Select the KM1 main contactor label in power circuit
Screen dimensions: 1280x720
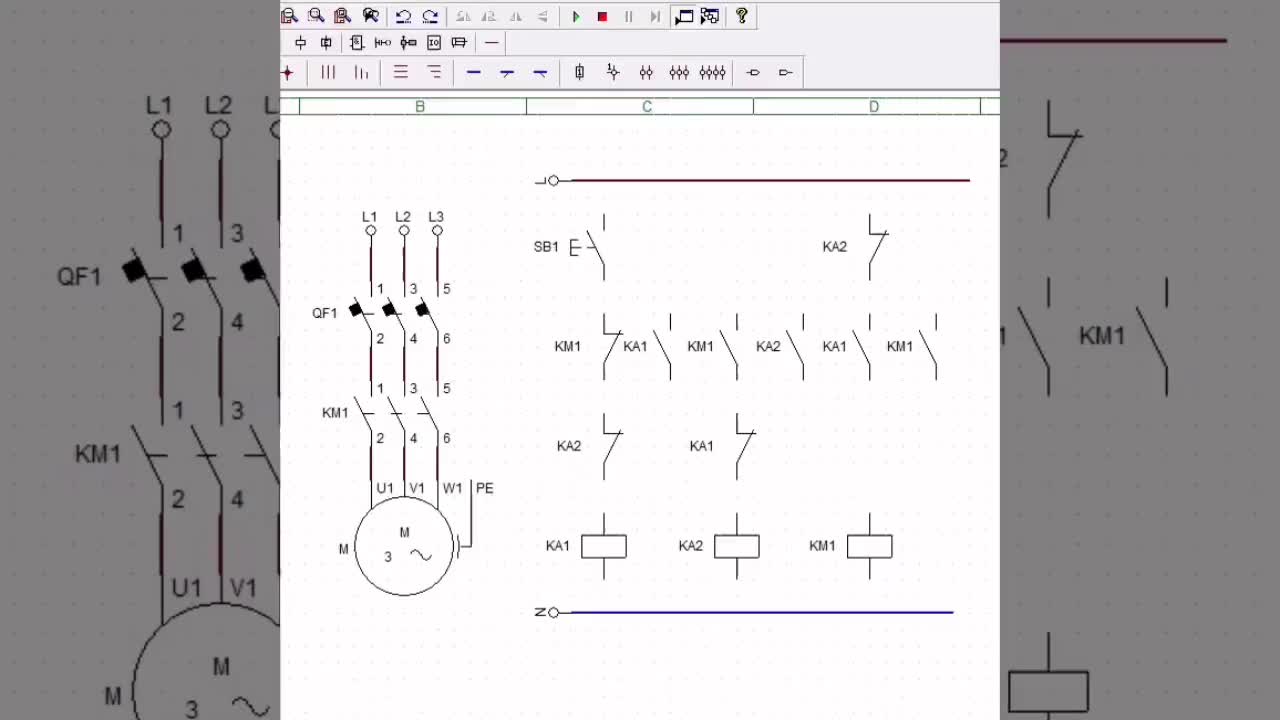(335, 413)
